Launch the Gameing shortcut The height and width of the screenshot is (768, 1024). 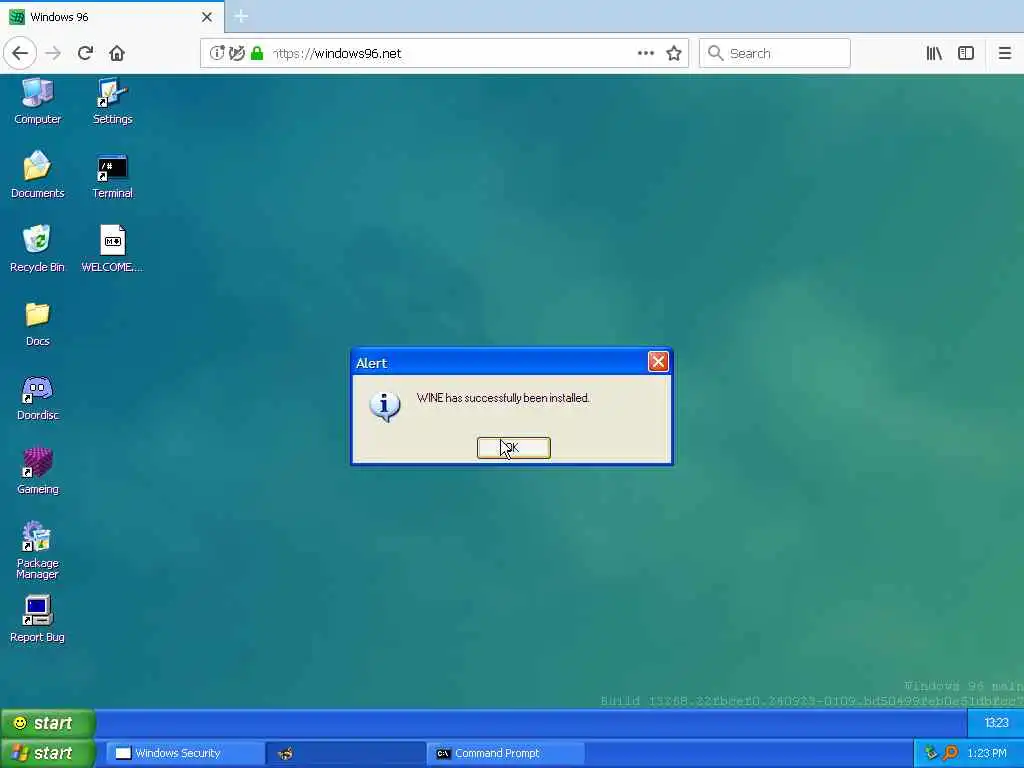(37, 472)
